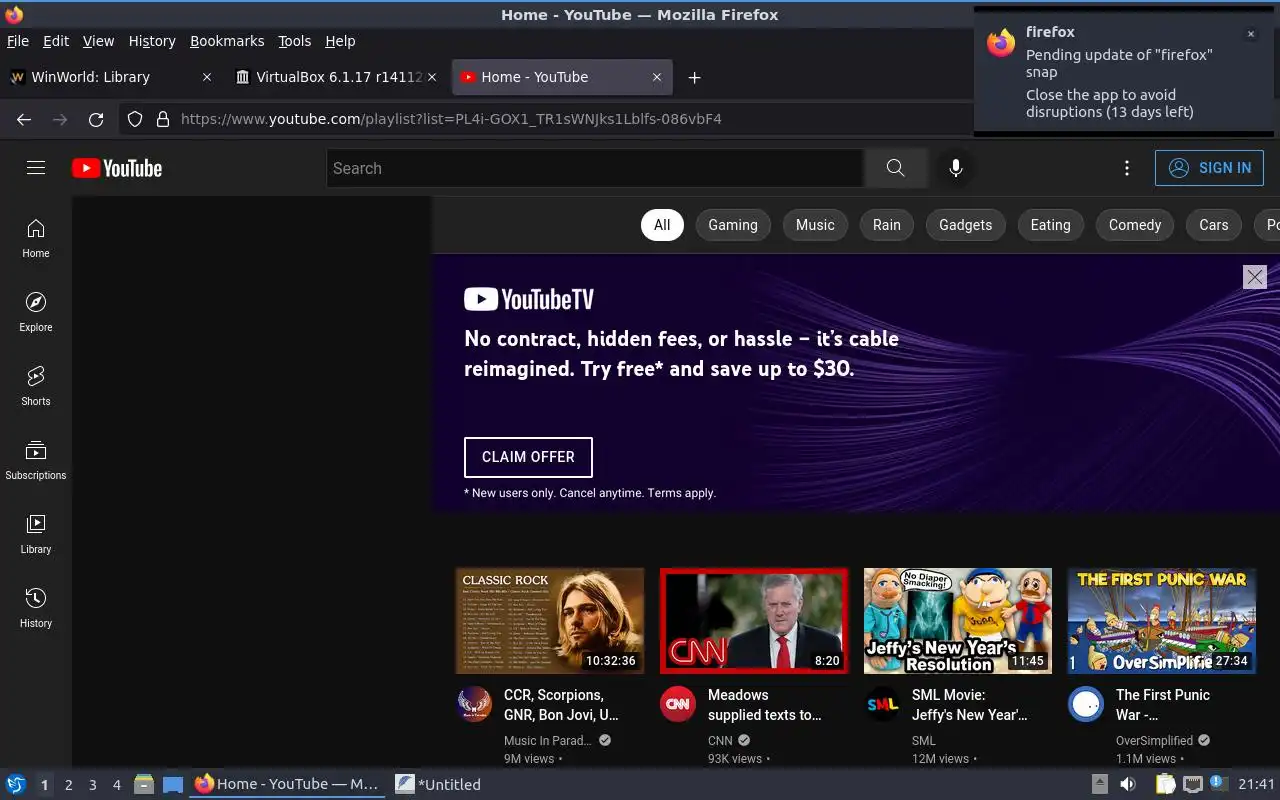
Task: Open the panel application menu icon
Action: (15, 784)
